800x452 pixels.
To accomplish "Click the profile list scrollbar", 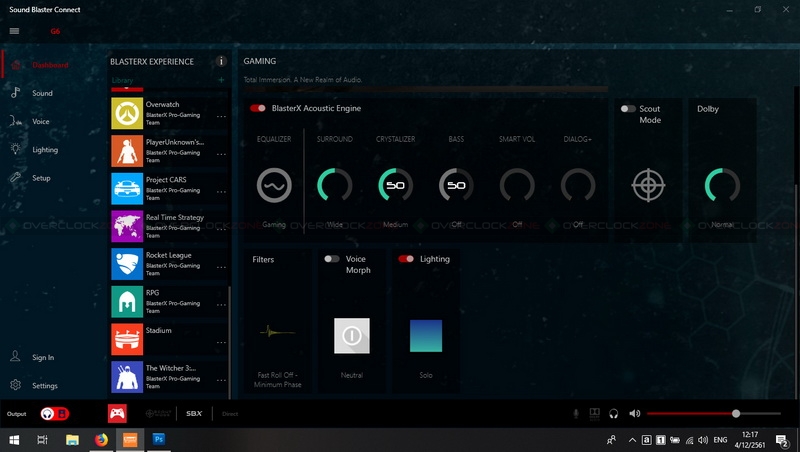I will (x=230, y=342).
